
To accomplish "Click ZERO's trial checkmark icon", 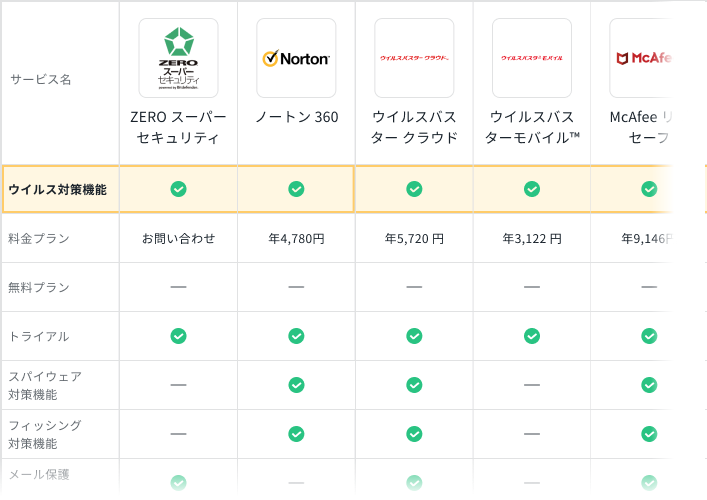I will [x=178, y=336].
